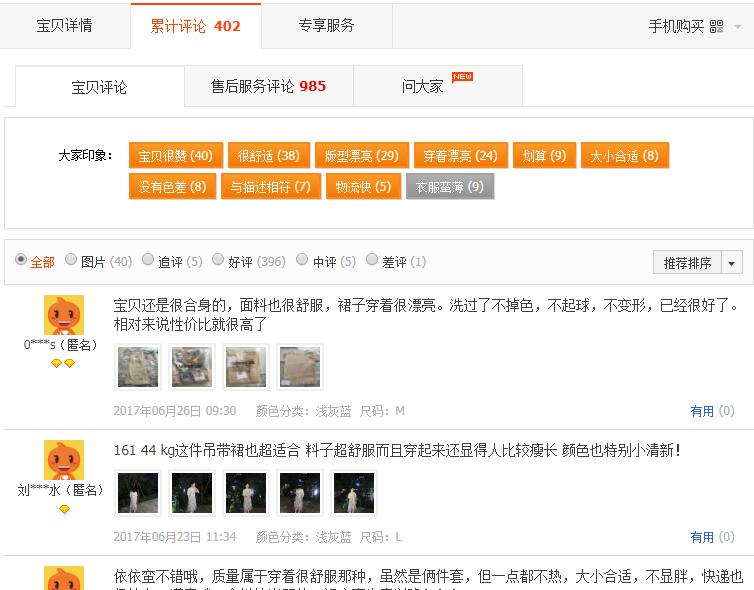Switch to the 宝贝详情 tab
The width and height of the screenshot is (754, 590).
(x=64, y=25)
